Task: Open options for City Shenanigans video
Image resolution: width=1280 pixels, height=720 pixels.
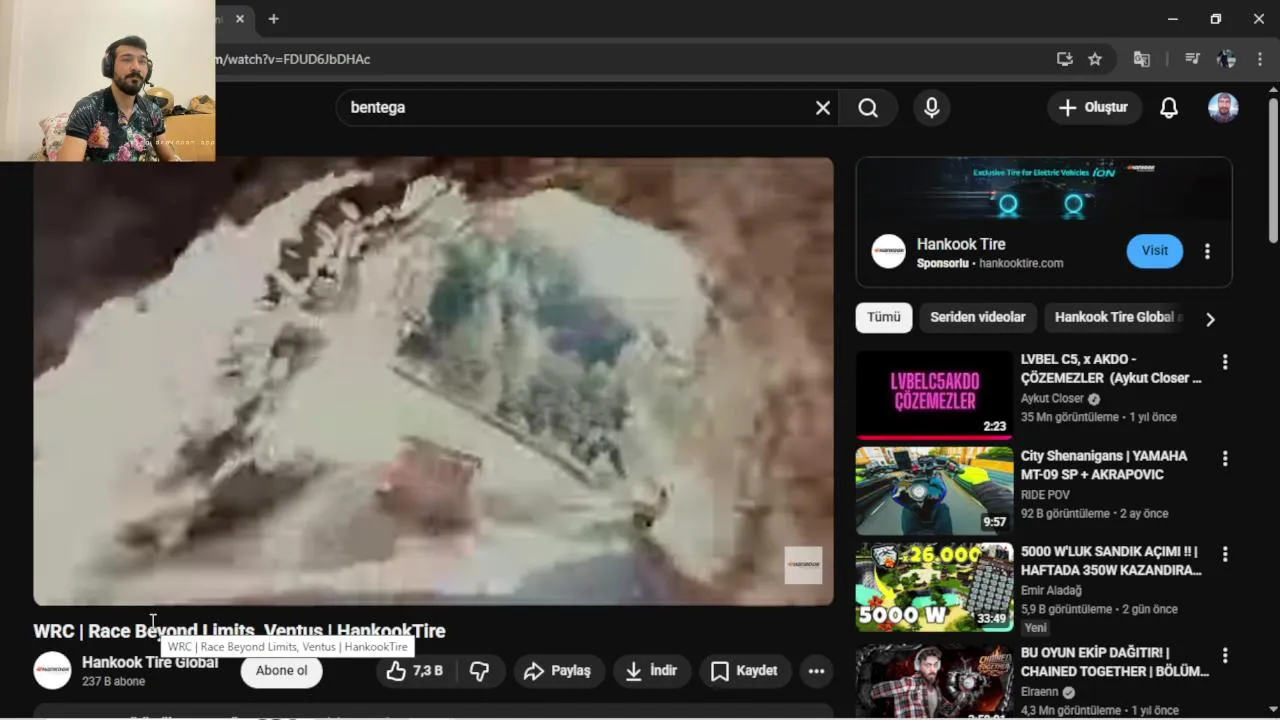Action: tap(1224, 458)
